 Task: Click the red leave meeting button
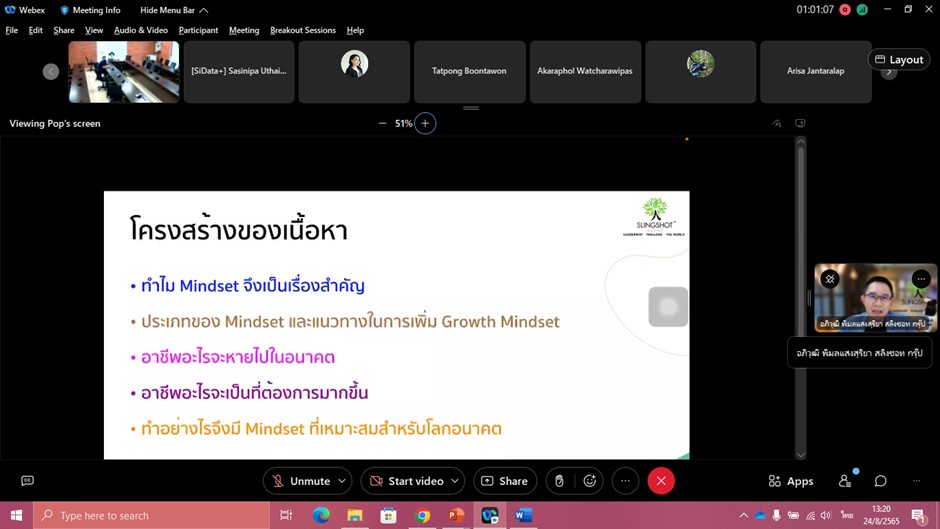tap(660, 481)
